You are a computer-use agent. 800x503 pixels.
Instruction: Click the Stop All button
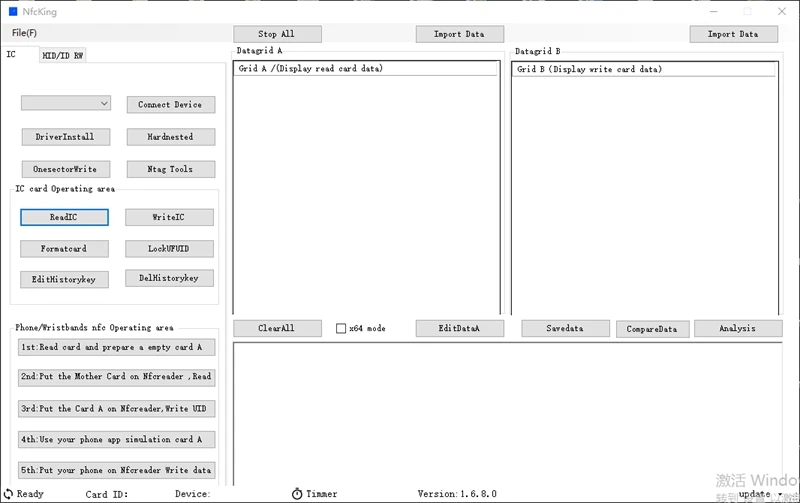(x=277, y=34)
